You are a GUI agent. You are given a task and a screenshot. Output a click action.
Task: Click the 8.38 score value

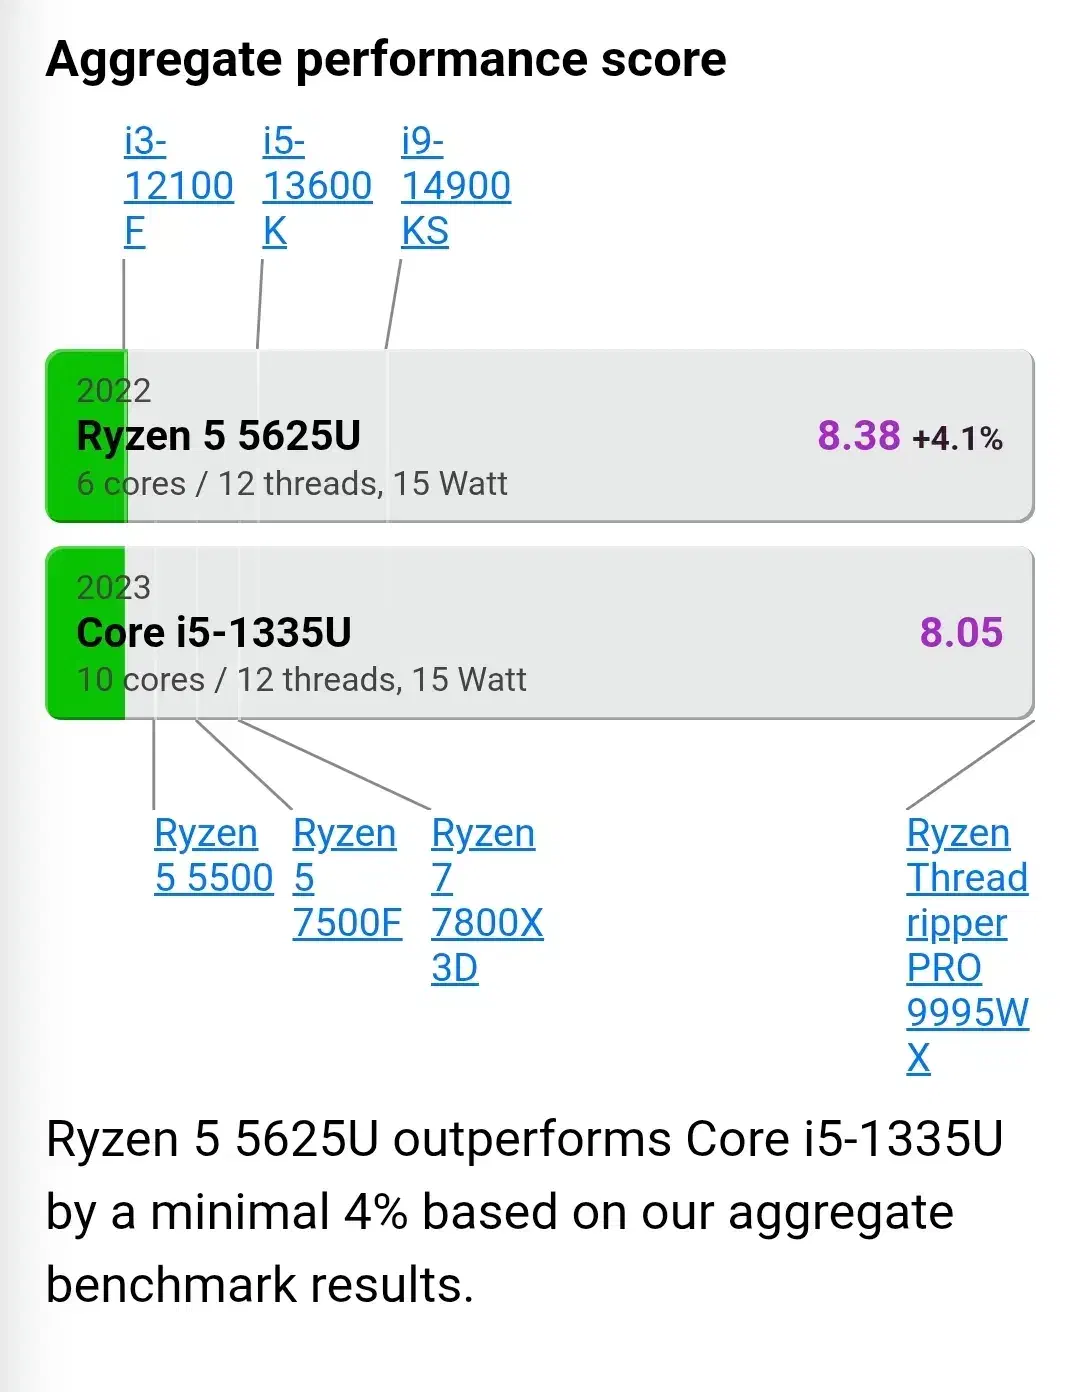point(858,436)
